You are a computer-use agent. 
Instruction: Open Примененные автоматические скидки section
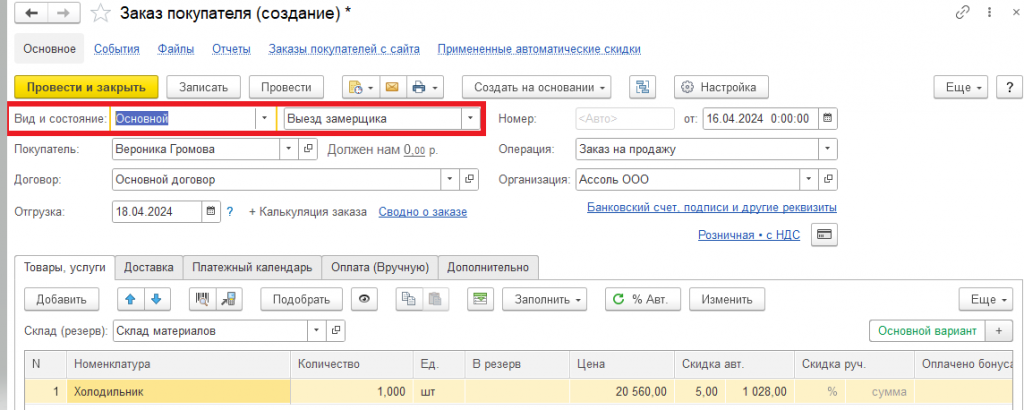coord(539,49)
